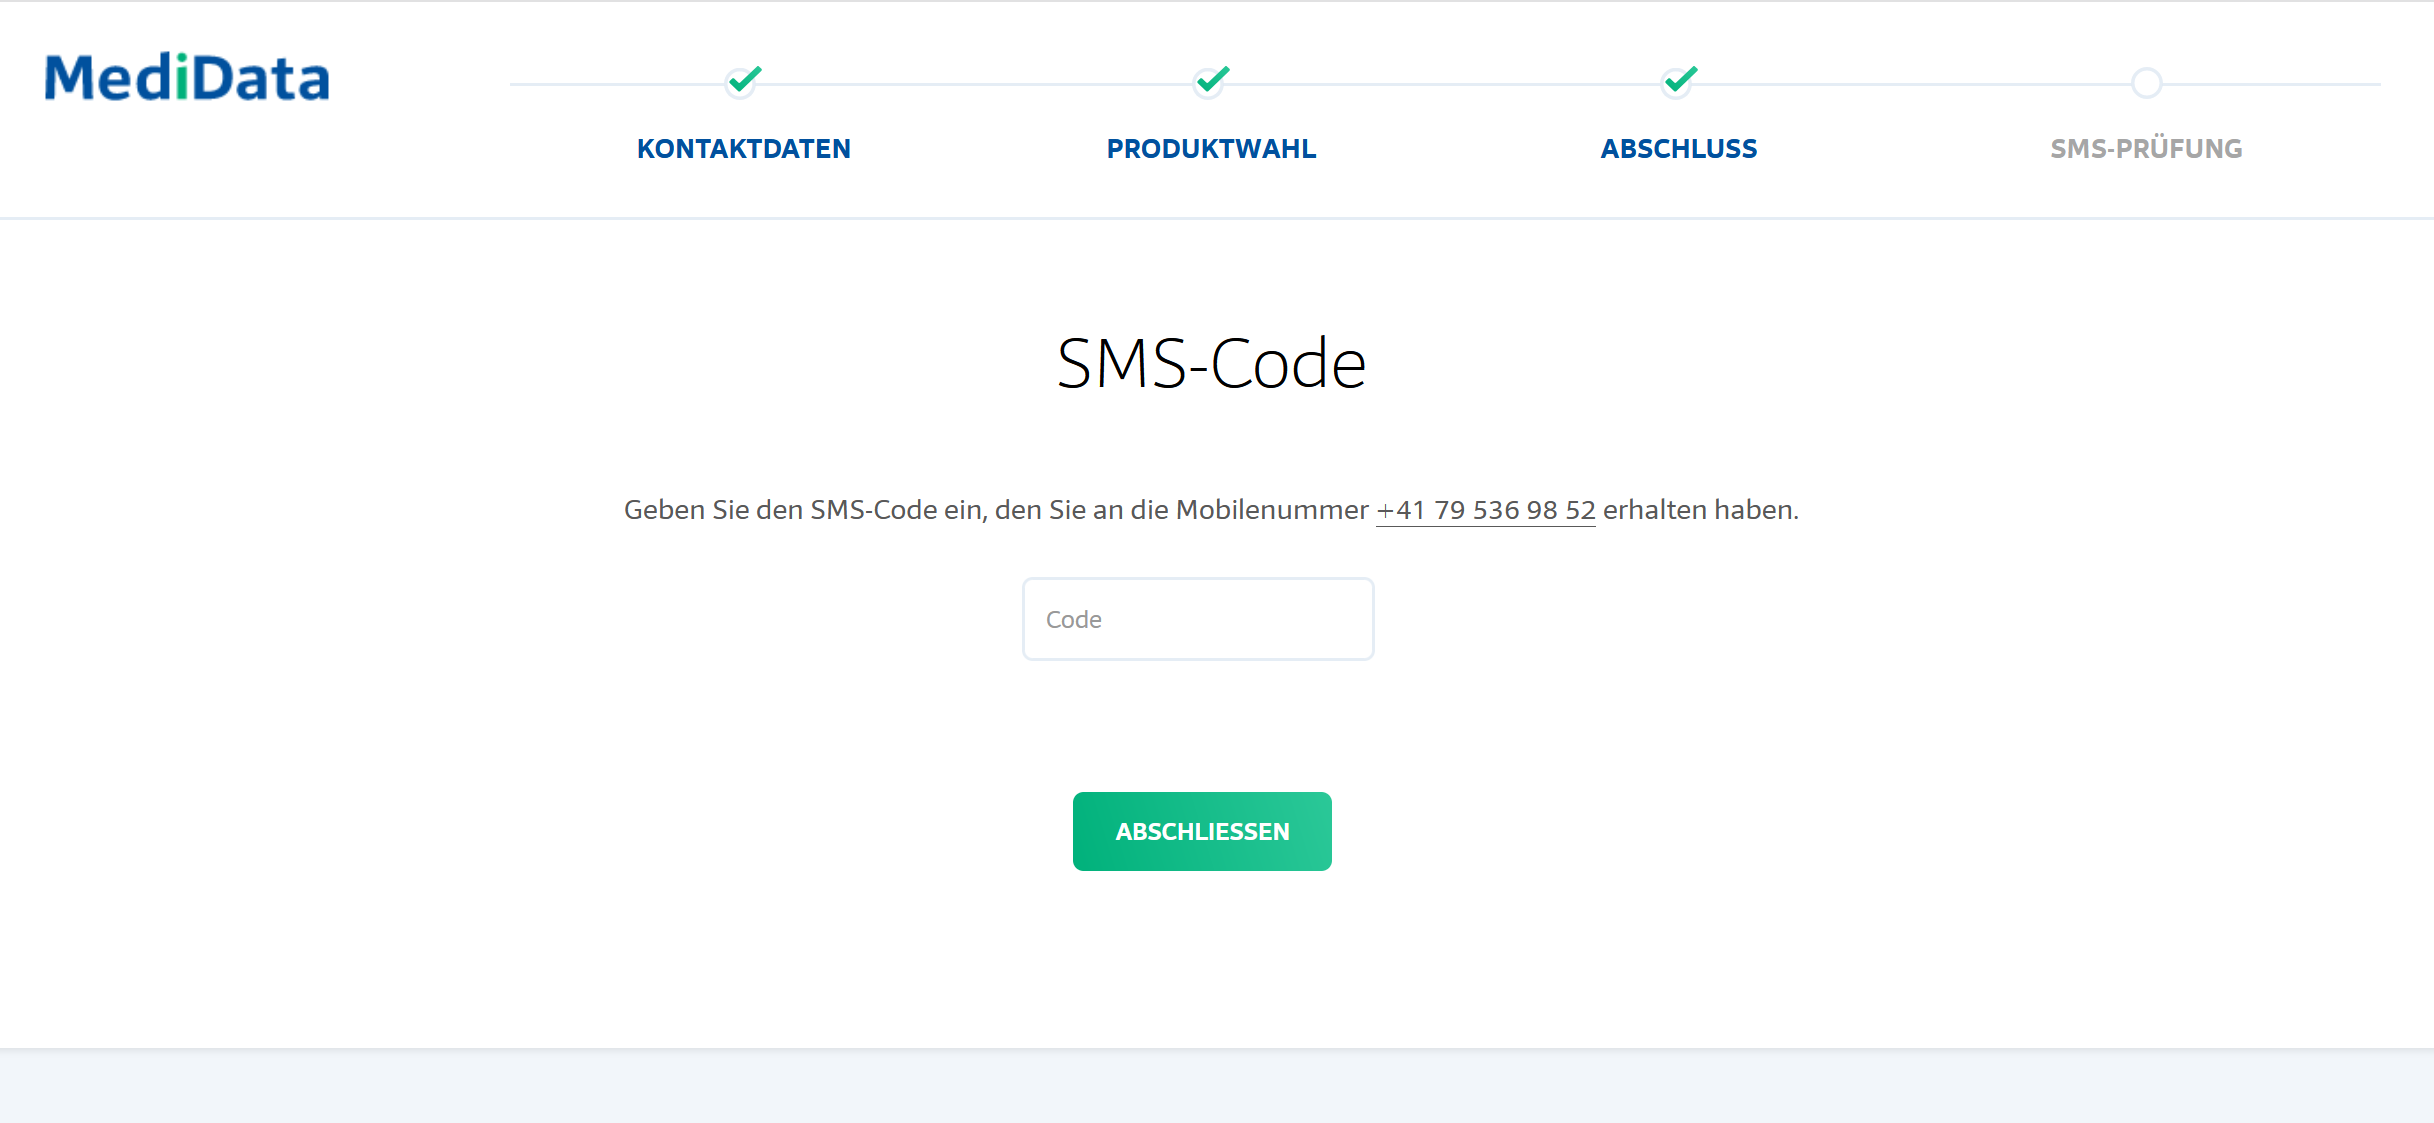Select the Abschluss green checkmark step icon

point(1679,80)
